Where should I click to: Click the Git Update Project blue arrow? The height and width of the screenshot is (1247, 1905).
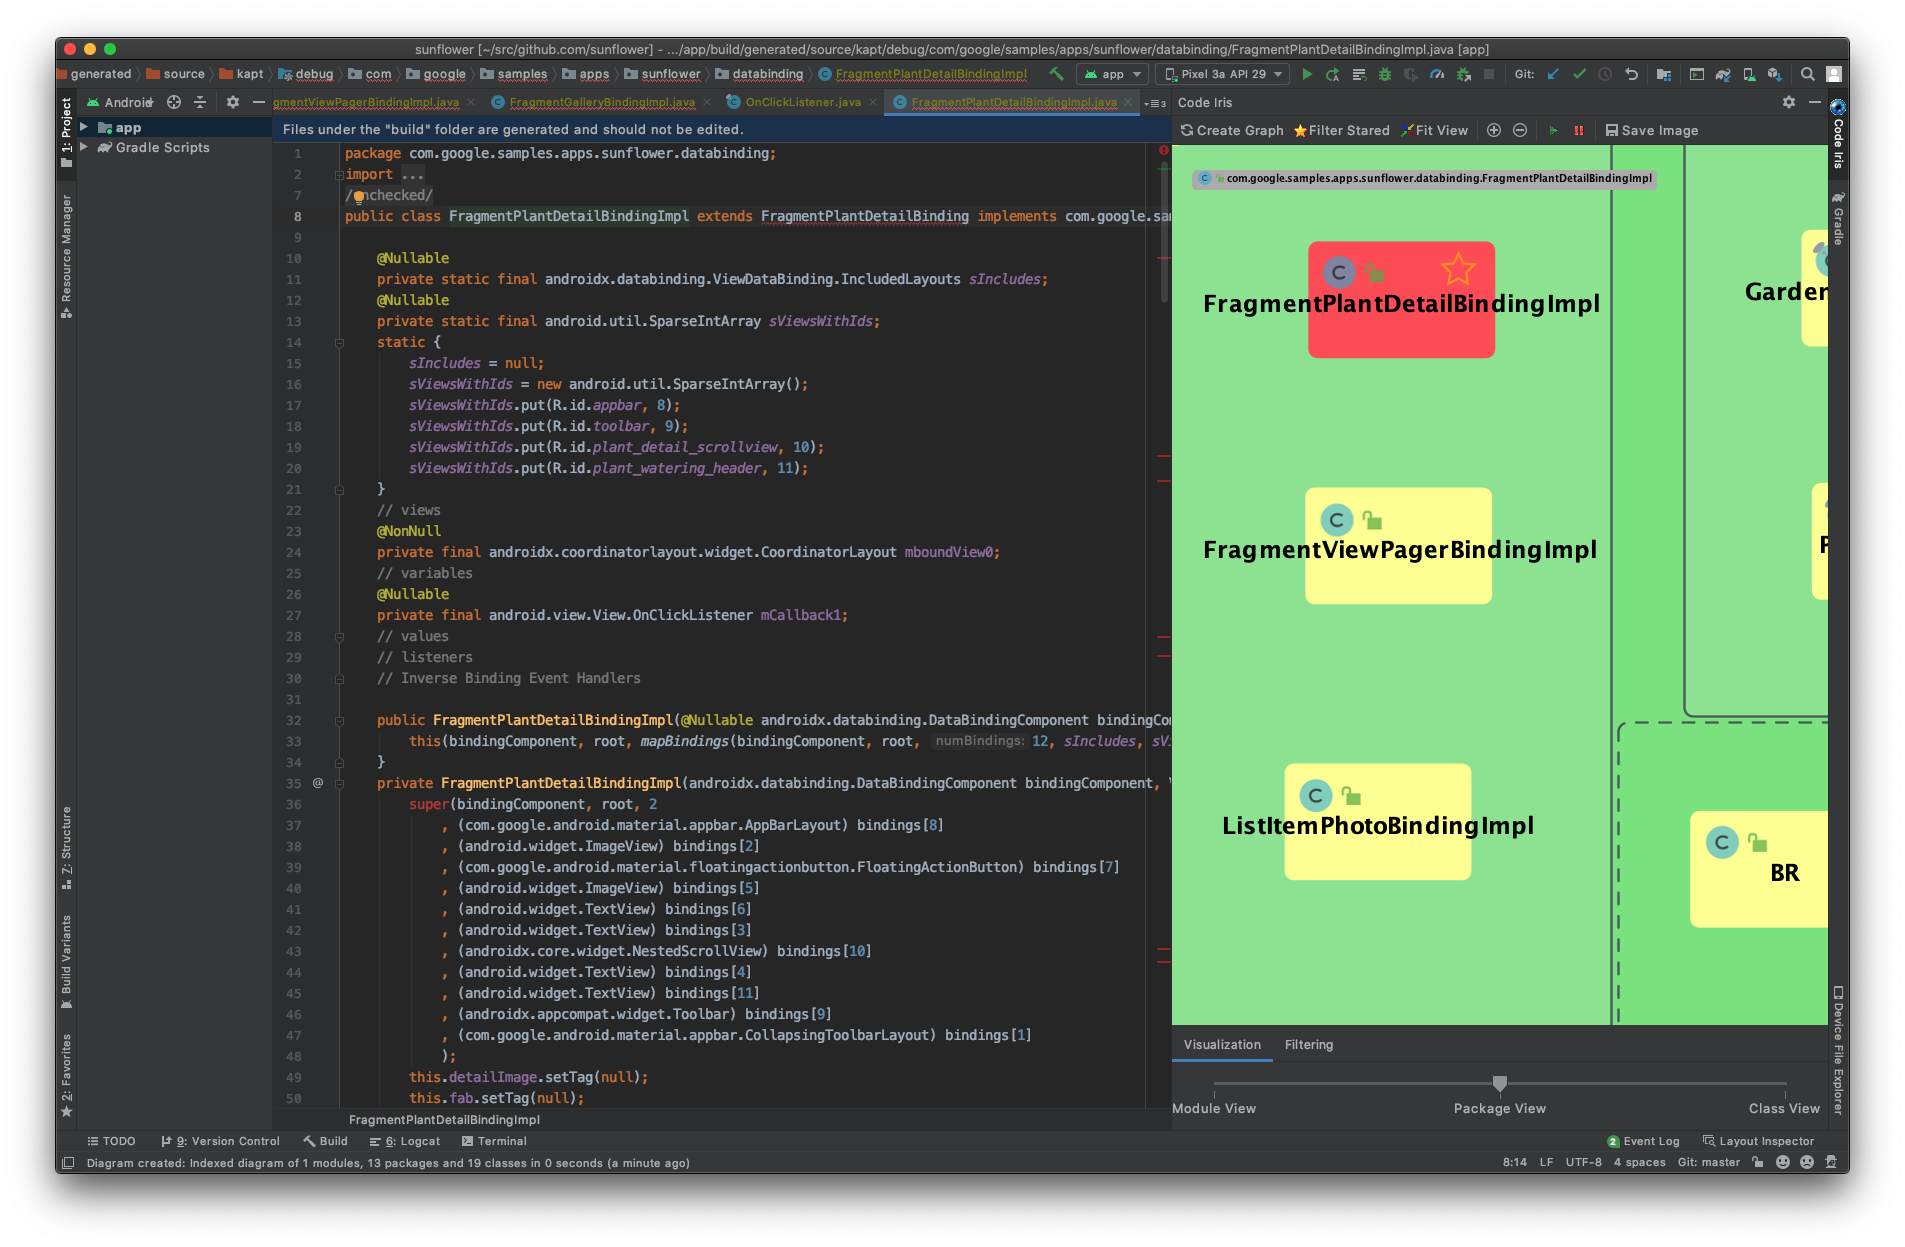coord(1553,74)
